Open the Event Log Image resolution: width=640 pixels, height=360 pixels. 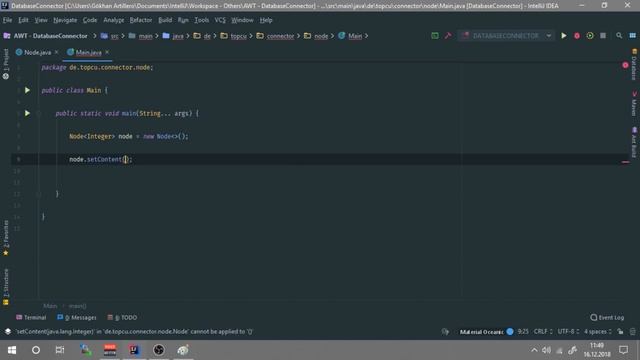607,317
